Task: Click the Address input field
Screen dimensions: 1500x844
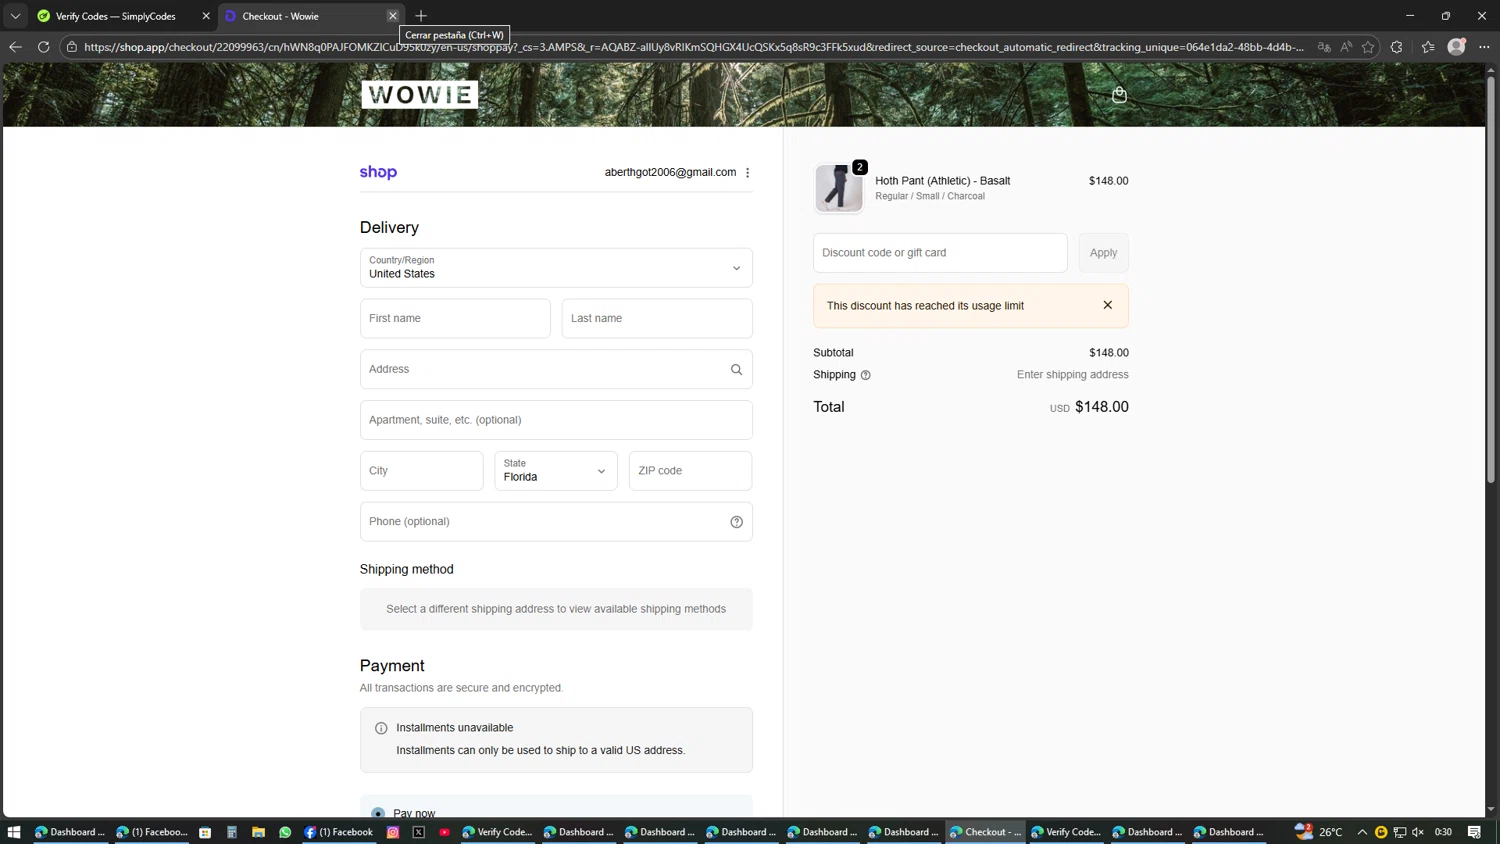Action: coord(556,369)
